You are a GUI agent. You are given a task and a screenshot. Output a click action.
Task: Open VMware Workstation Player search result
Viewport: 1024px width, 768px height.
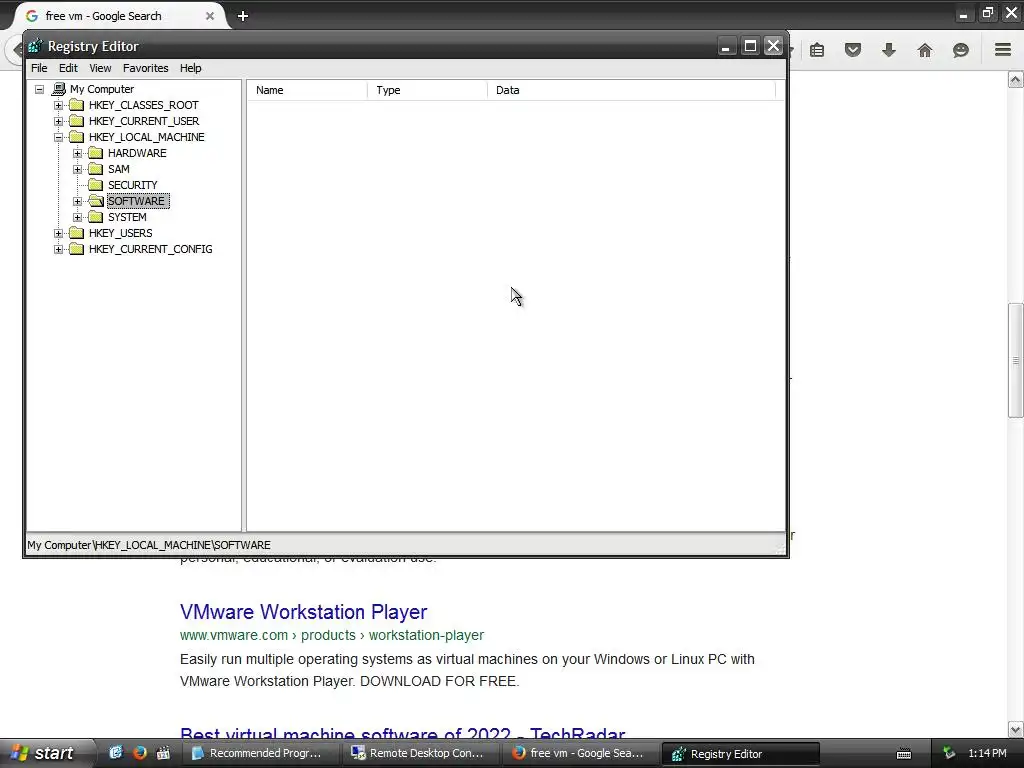pyautogui.click(x=304, y=612)
